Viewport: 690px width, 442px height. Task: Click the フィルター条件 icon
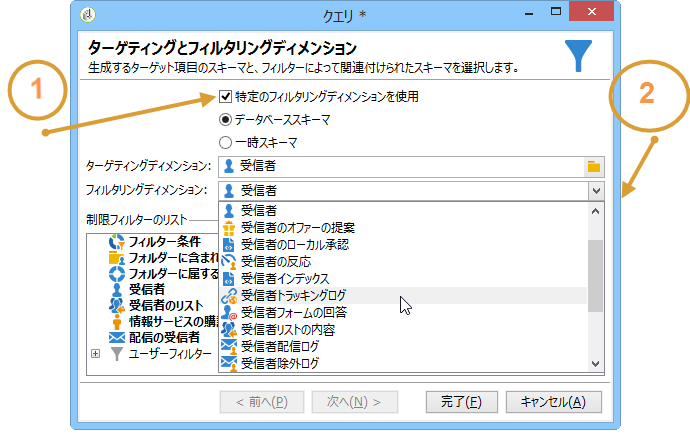tap(117, 242)
